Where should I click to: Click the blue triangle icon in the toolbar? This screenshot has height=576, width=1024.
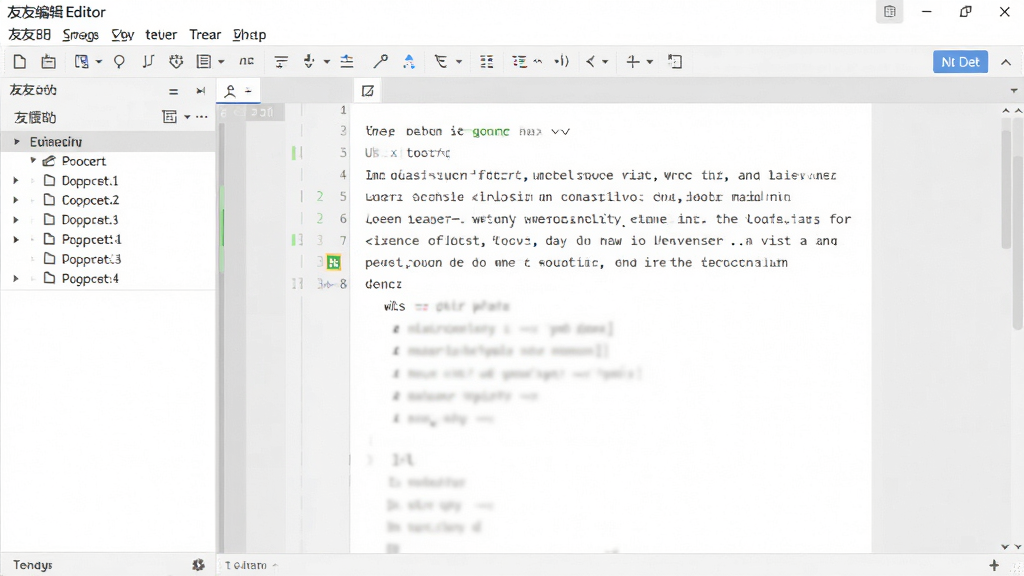click(409, 61)
